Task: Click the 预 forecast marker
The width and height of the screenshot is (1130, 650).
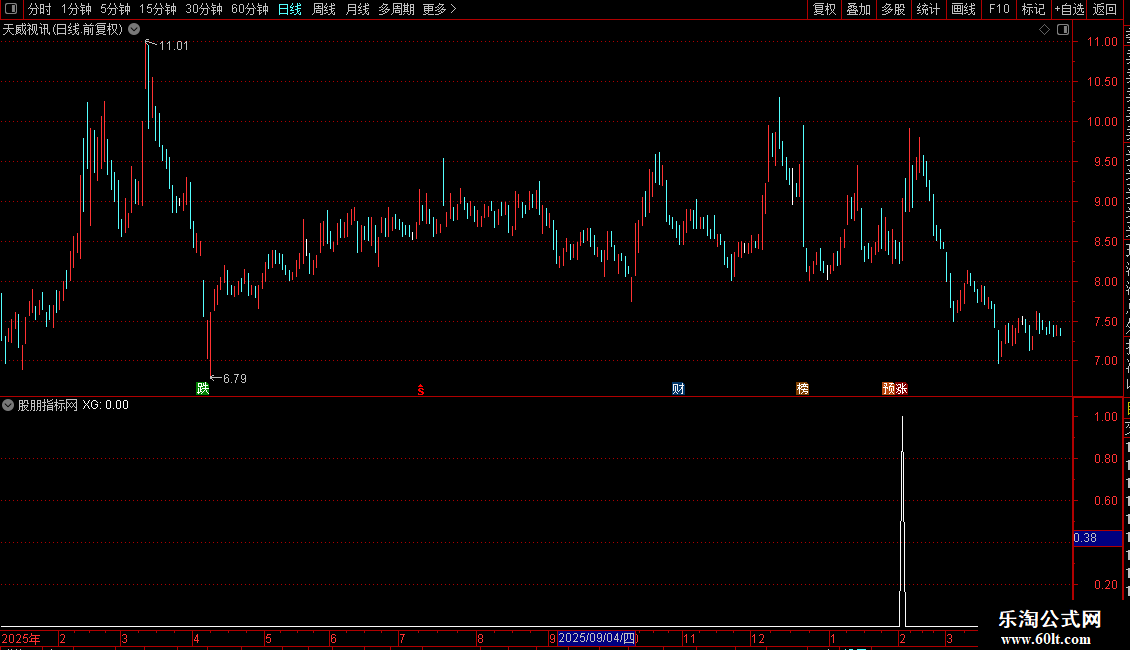Action: tap(888, 388)
